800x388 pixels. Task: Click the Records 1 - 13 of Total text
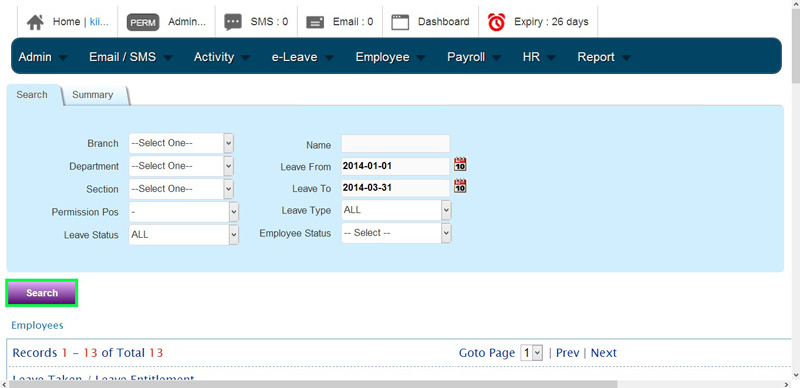(88, 353)
